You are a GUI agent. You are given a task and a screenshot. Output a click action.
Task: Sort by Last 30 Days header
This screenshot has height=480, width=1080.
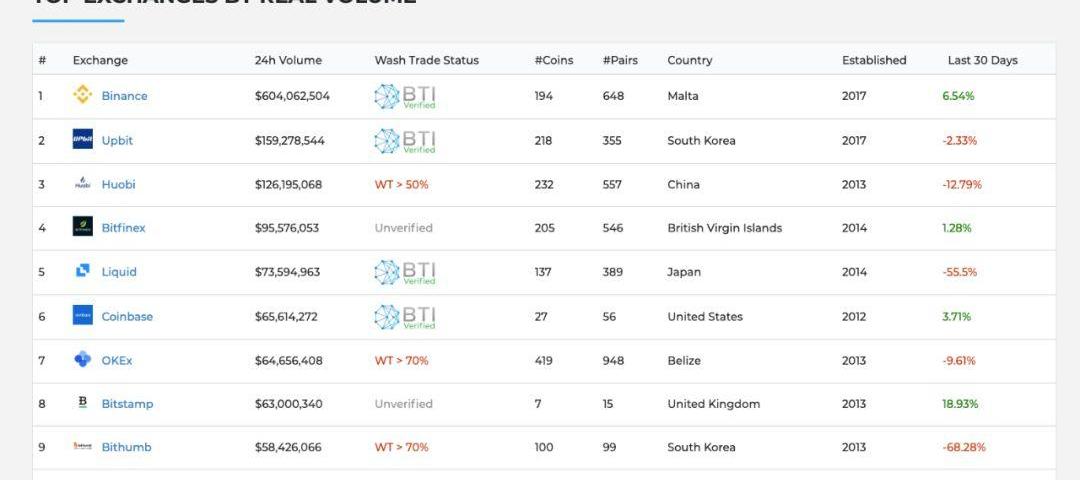point(982,60)
